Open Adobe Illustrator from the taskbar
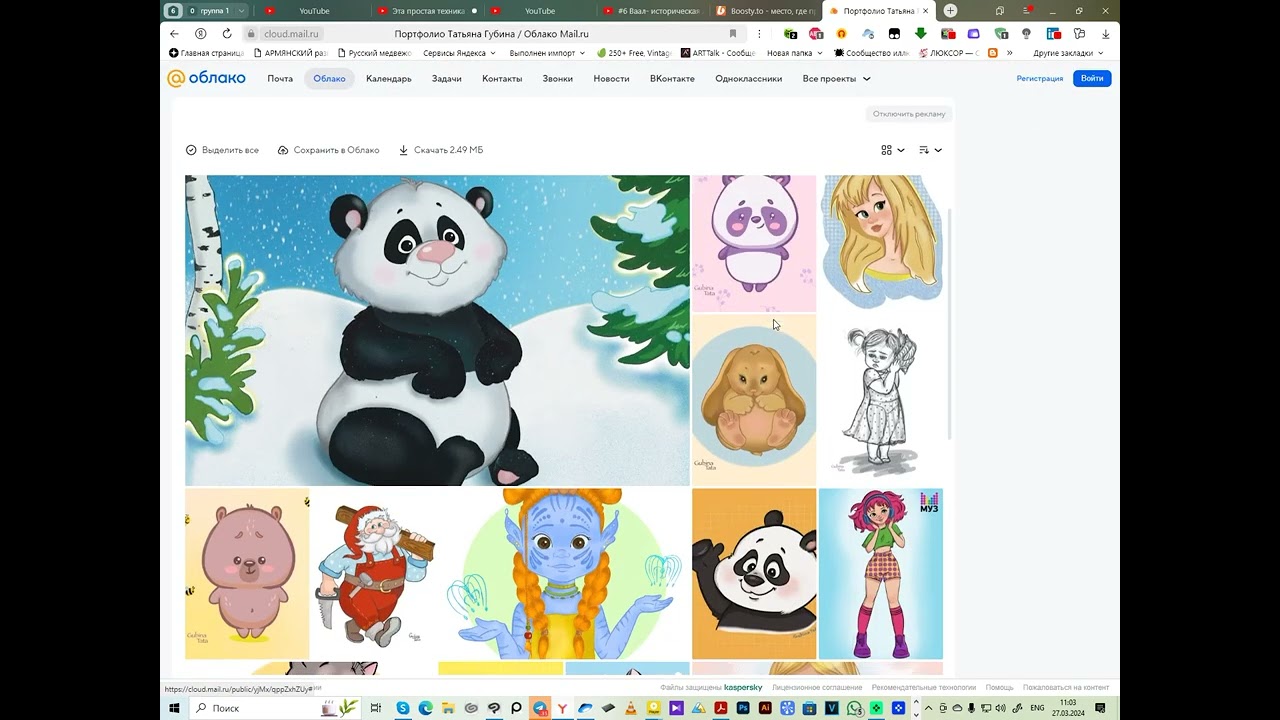Screen dimensions: 1280x720 765,708
